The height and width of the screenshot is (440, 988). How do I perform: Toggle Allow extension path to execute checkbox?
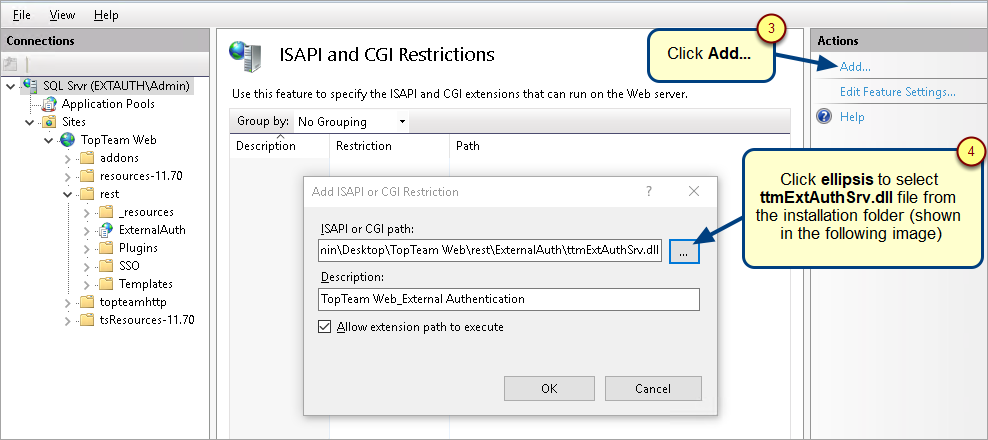(x=325, y=327)
